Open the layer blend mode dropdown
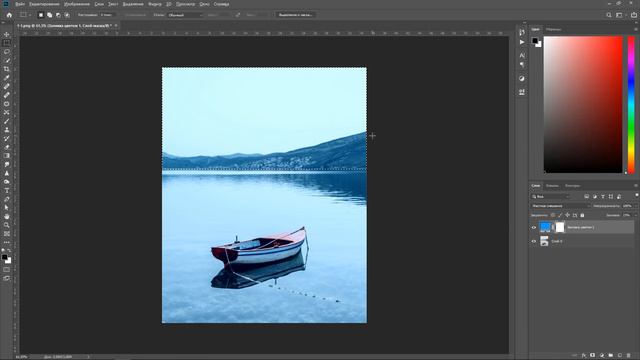 click(x=560, y=206)
